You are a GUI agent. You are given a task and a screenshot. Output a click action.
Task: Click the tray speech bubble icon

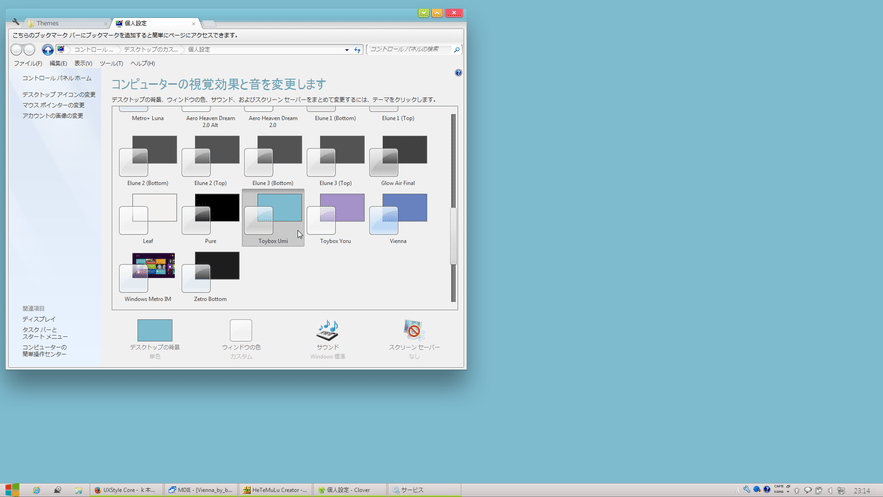(808, 490)
